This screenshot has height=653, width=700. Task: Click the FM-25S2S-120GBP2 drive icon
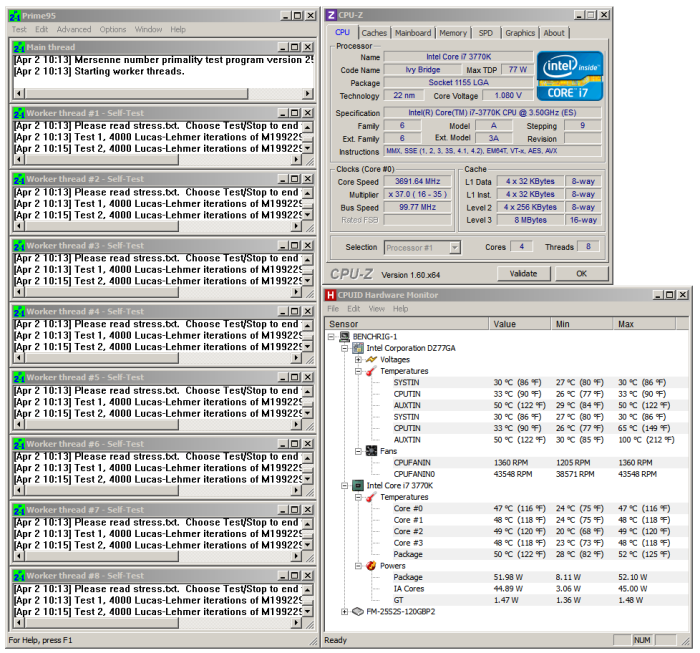358,611
